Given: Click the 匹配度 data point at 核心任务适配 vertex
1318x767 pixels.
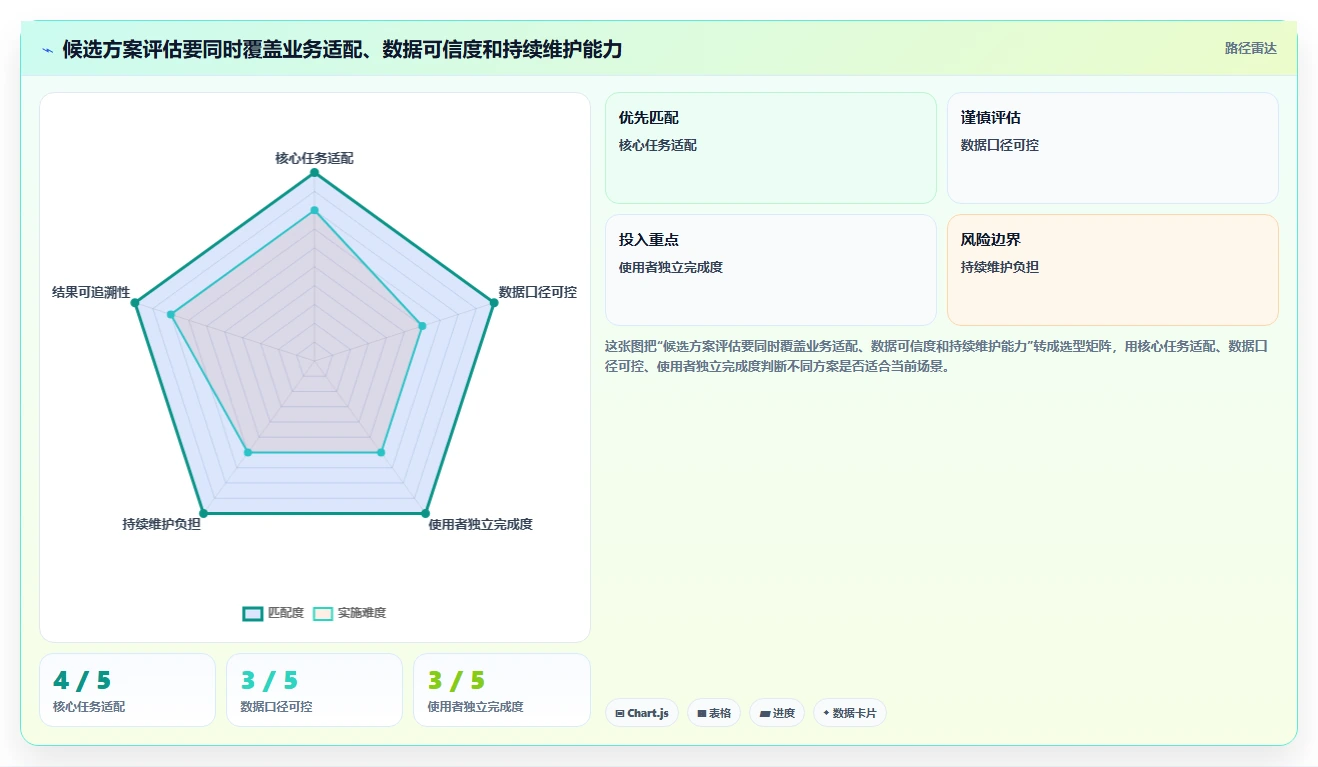Looking at the screenshot, I should [x=314, y=173].
